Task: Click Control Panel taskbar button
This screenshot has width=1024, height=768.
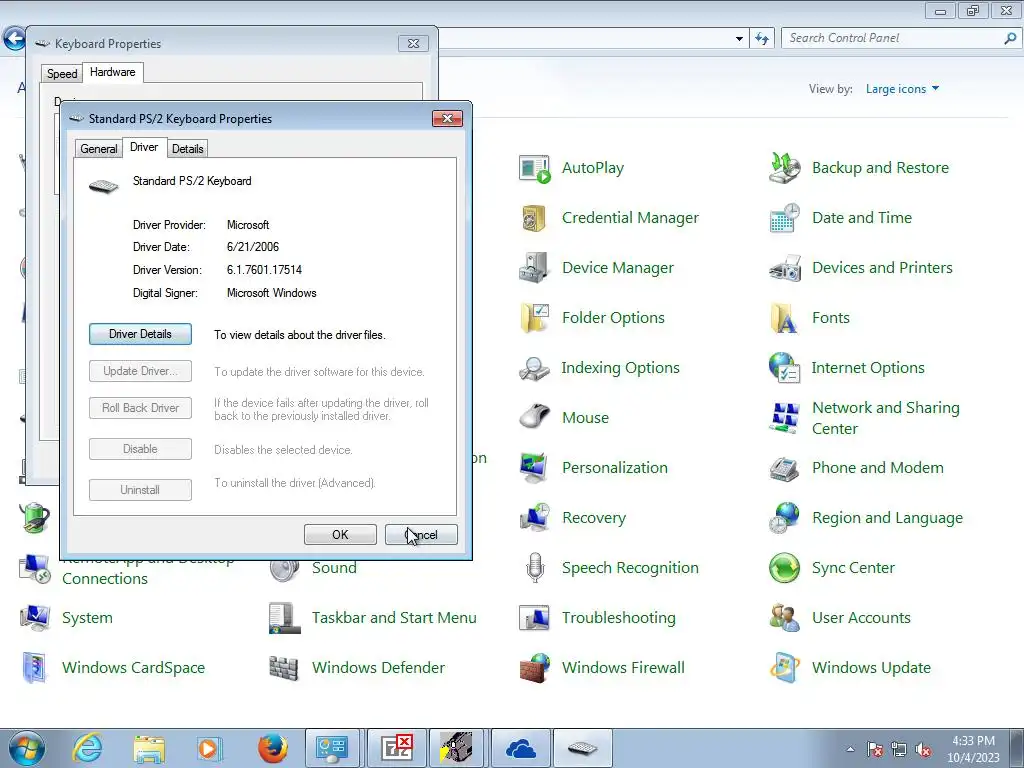Action: [332, 748]
